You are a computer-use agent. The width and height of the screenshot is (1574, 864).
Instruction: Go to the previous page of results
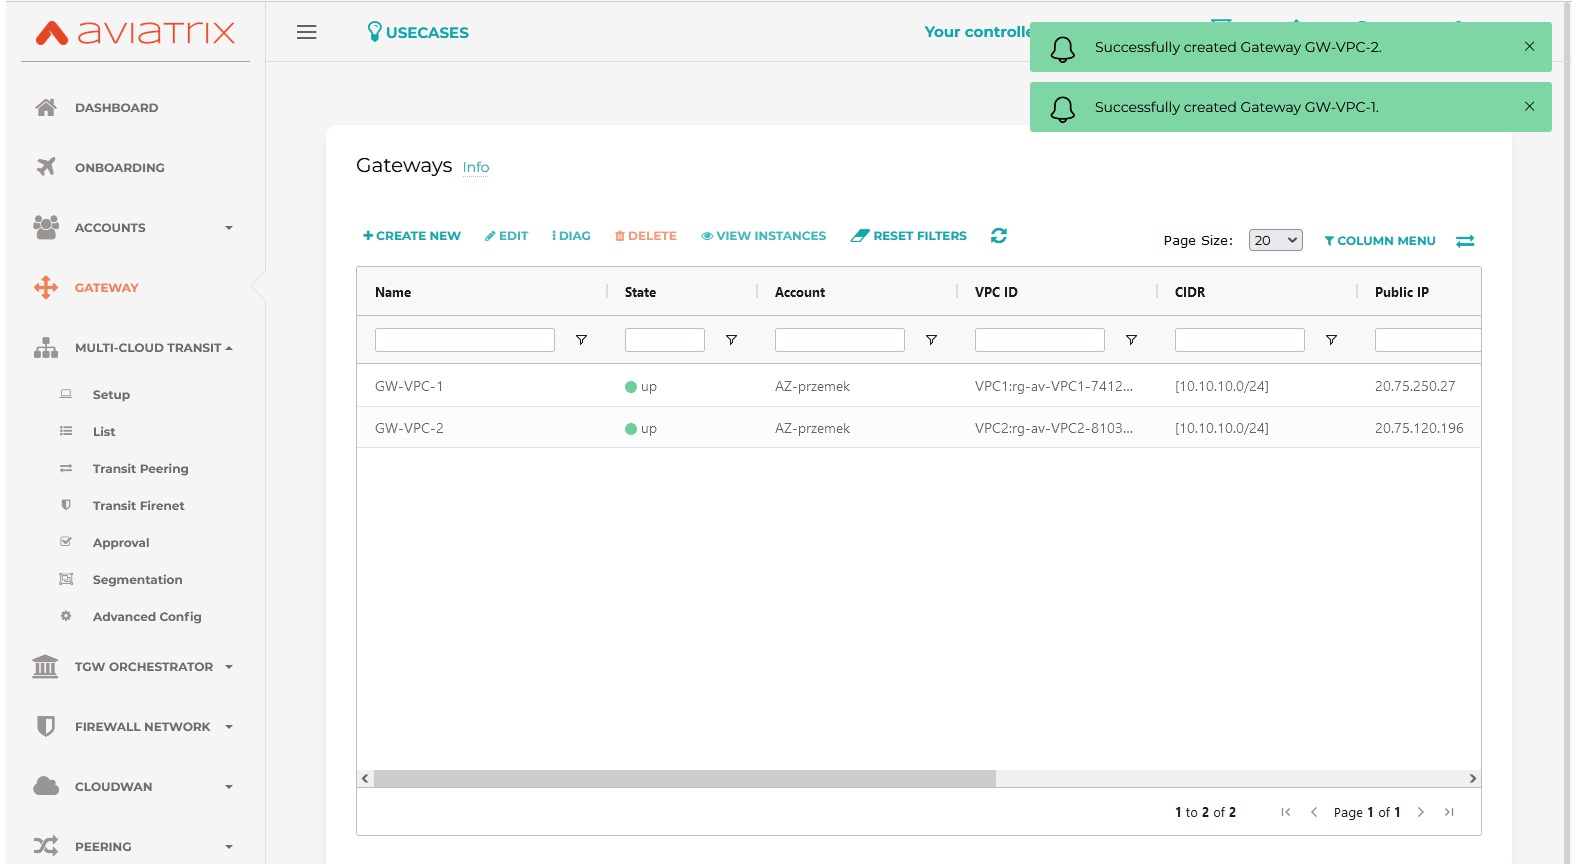click(x=1314, y=812)
